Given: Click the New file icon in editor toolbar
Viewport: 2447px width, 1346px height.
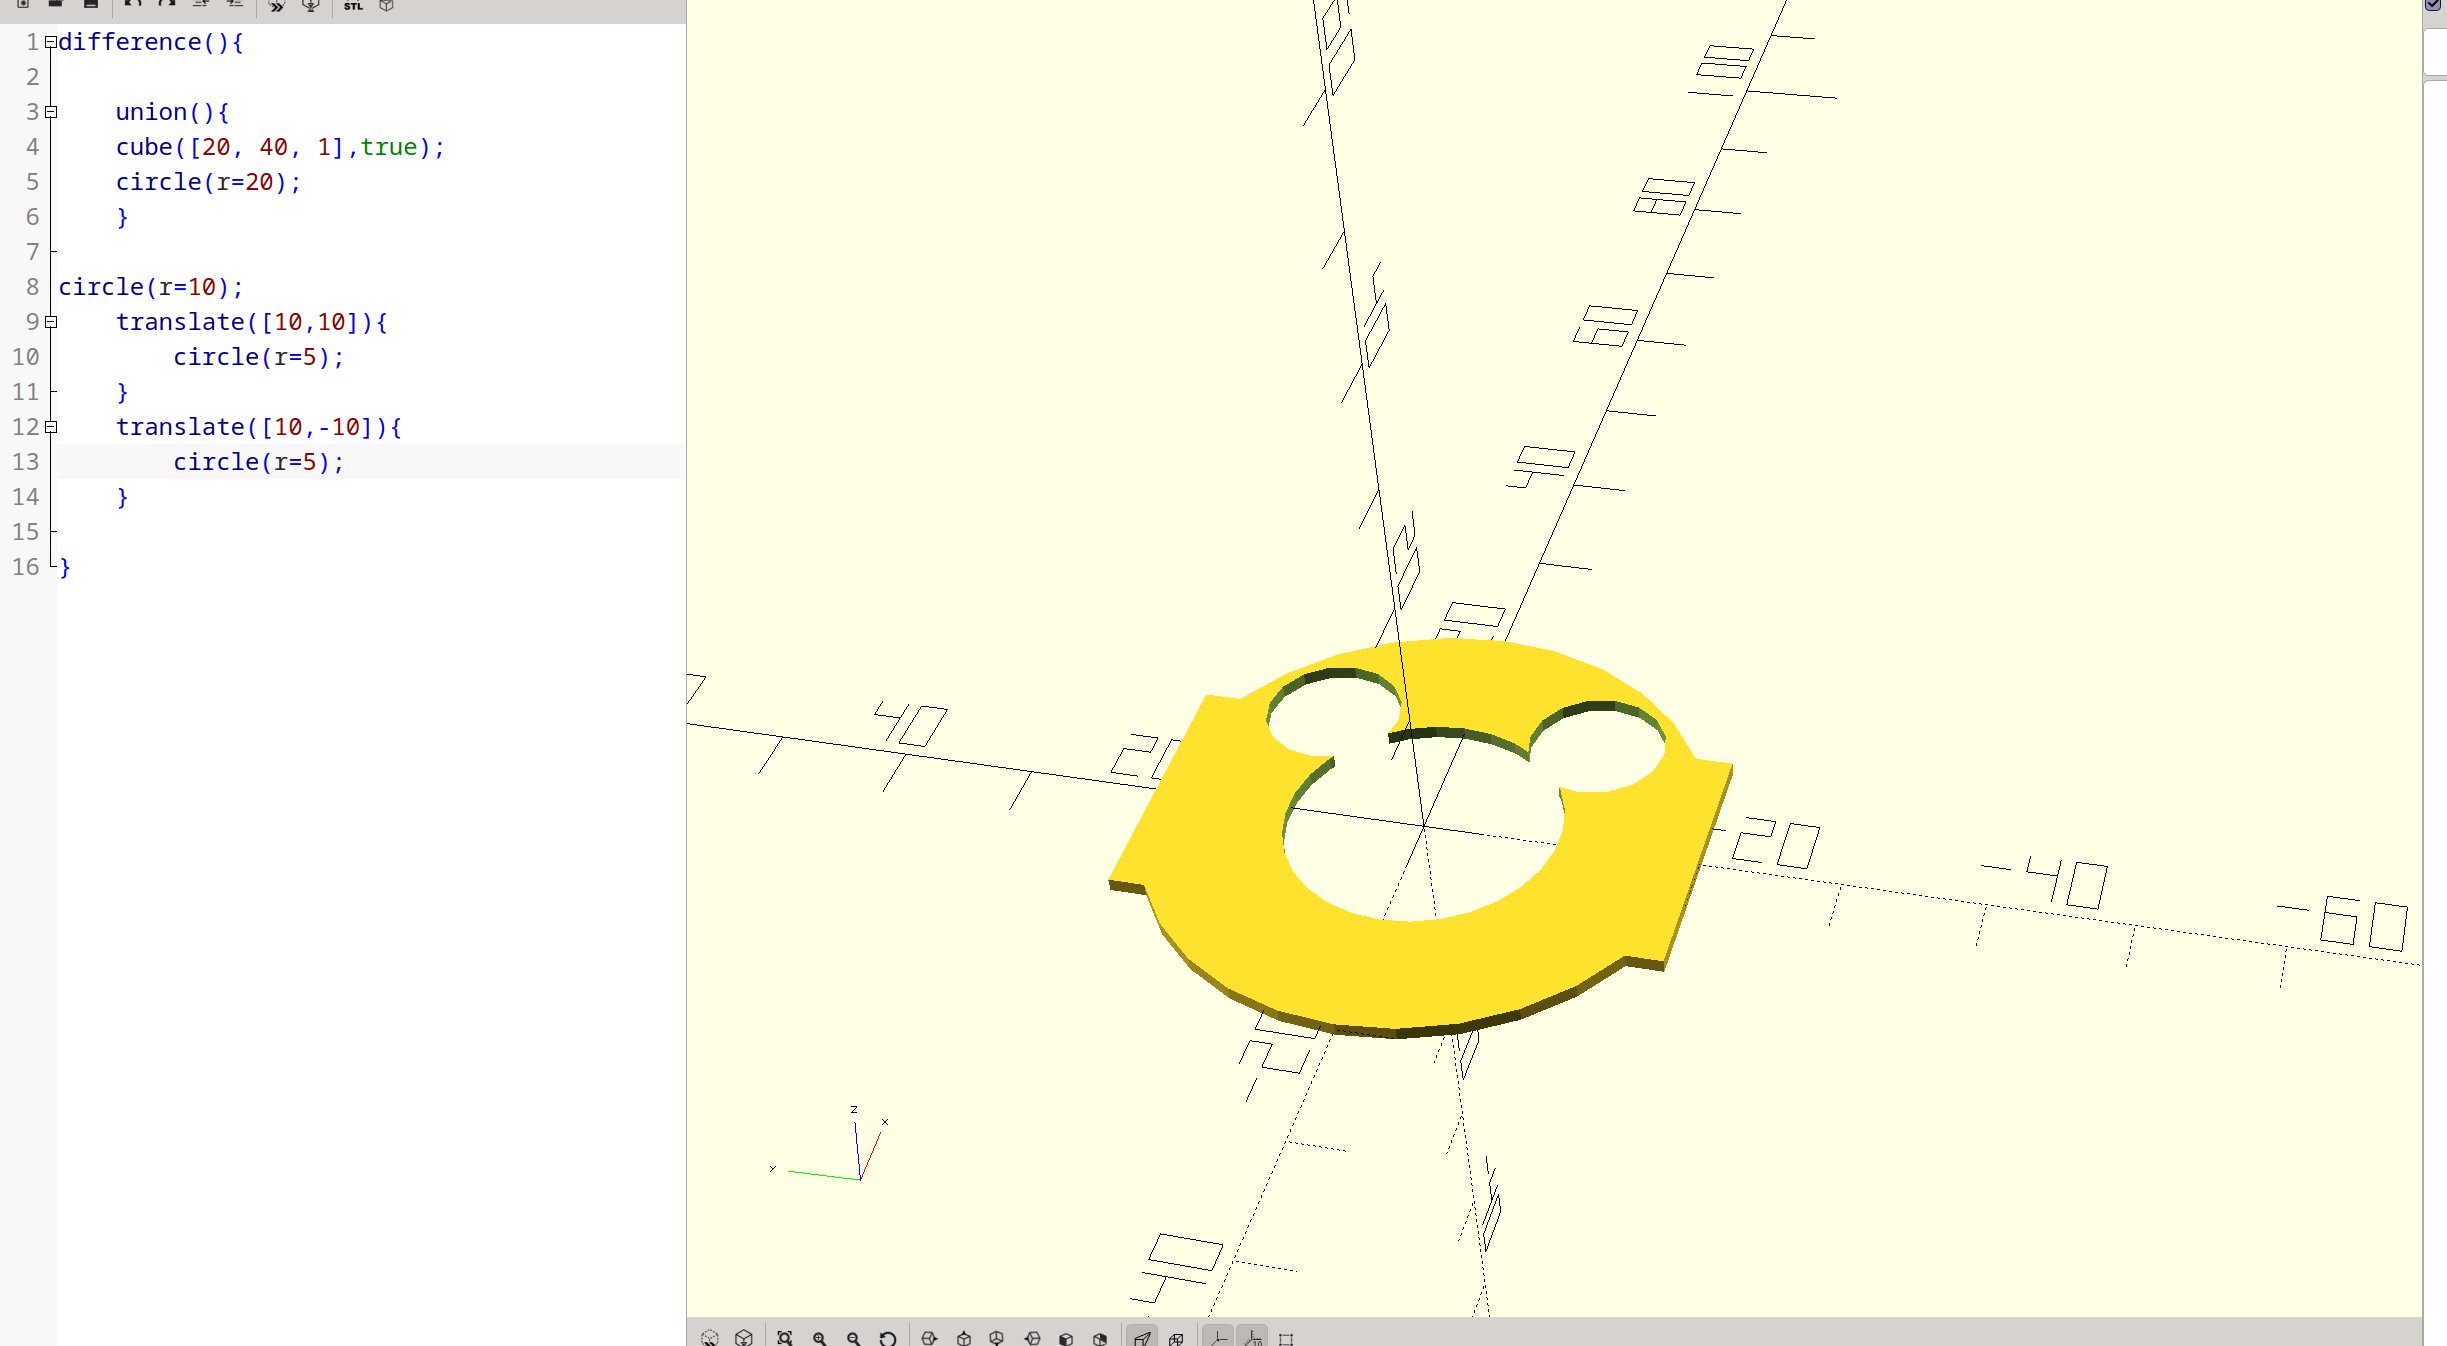Looking at the screenshot, I should pyautogui.click(x=22, y=5).
